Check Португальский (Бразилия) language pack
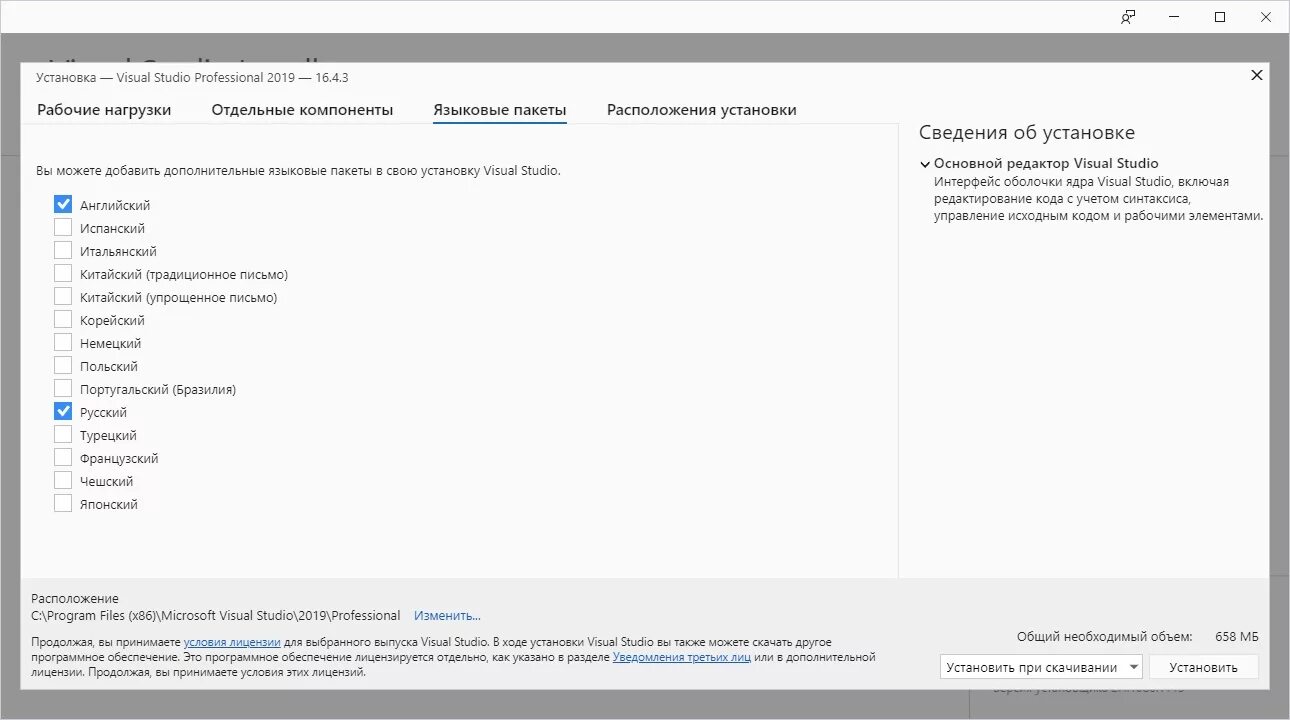The image size is (1290, 720). [x=63, y=388]
